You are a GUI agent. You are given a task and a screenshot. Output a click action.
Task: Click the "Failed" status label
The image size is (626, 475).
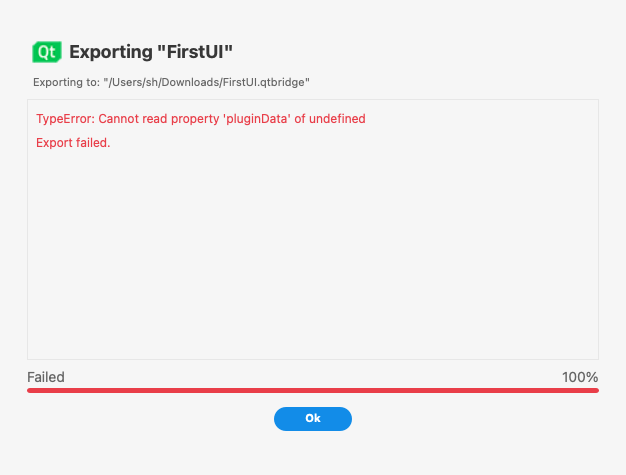(46, 377)
